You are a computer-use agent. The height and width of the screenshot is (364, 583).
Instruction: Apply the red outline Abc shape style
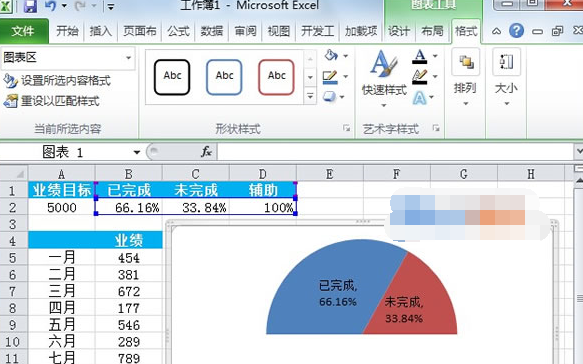click(x=277, y=77)
